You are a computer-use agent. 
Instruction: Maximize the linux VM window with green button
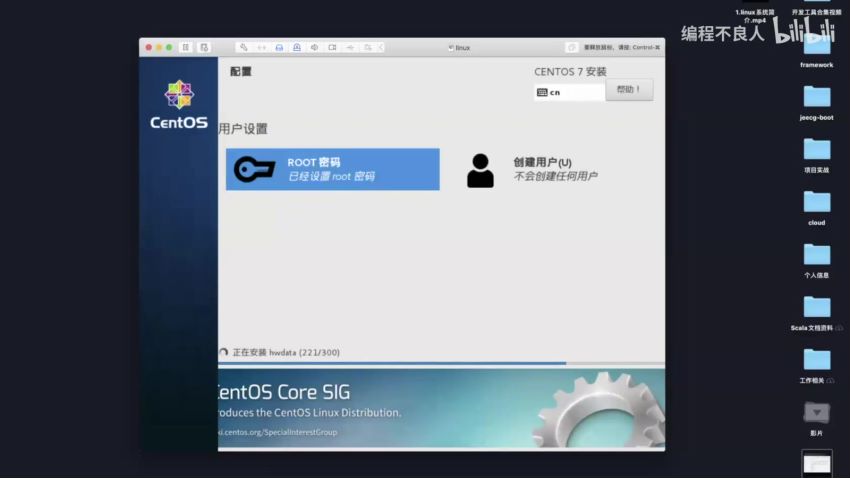click(169, 48)
